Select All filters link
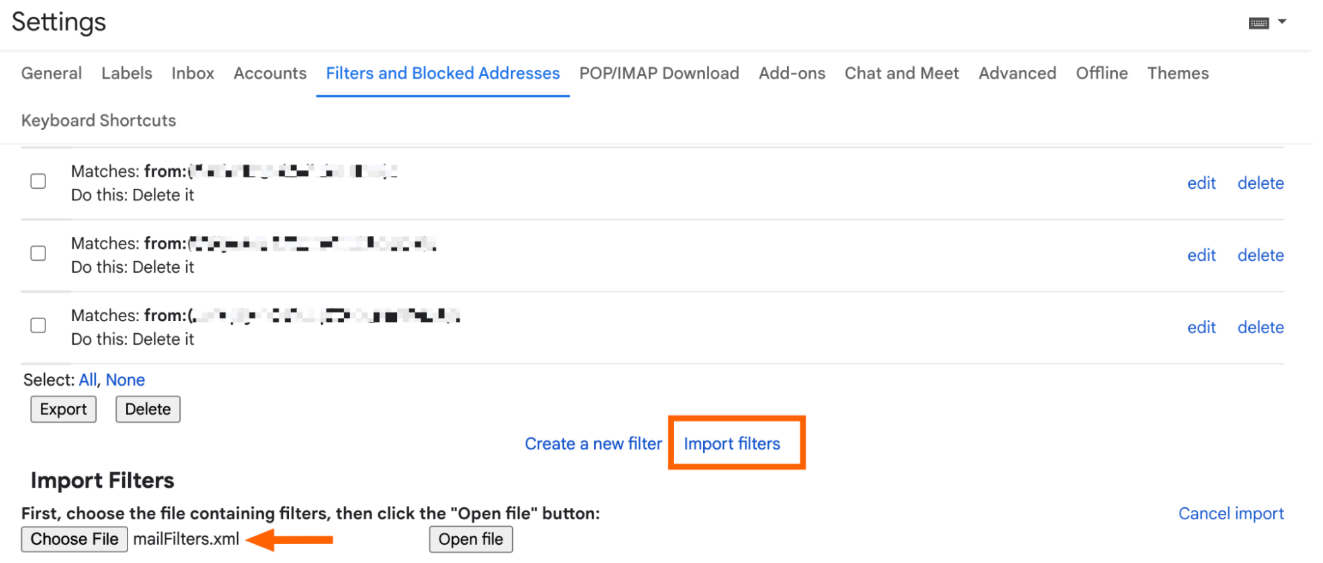The width and height of the screenshot is (1323, 563). pos(88,380)
